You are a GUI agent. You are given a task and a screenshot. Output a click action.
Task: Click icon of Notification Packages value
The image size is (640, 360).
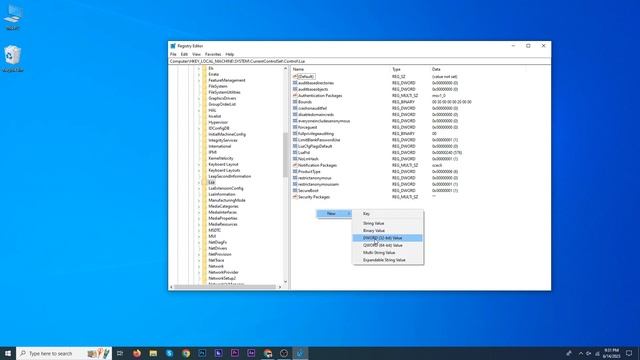[x=295, y=165]
